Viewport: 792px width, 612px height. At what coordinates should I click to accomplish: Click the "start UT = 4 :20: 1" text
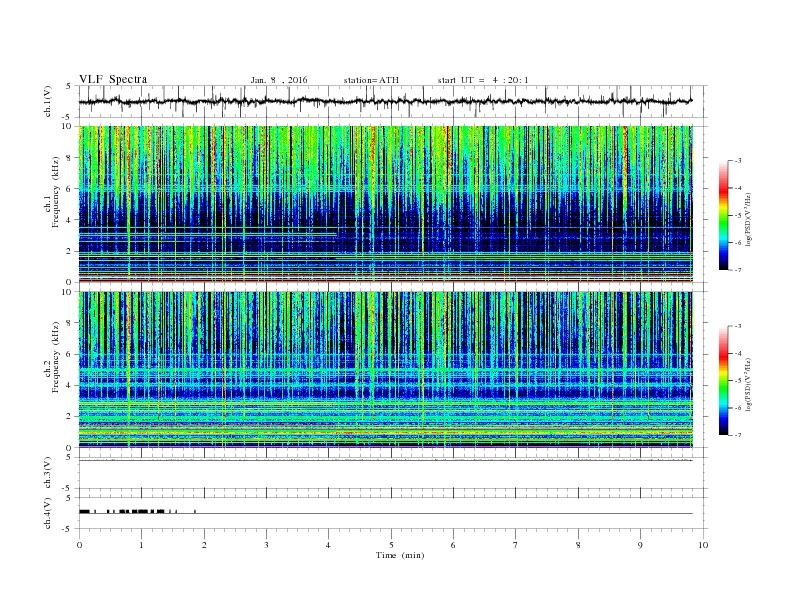(x=483, y=80)
